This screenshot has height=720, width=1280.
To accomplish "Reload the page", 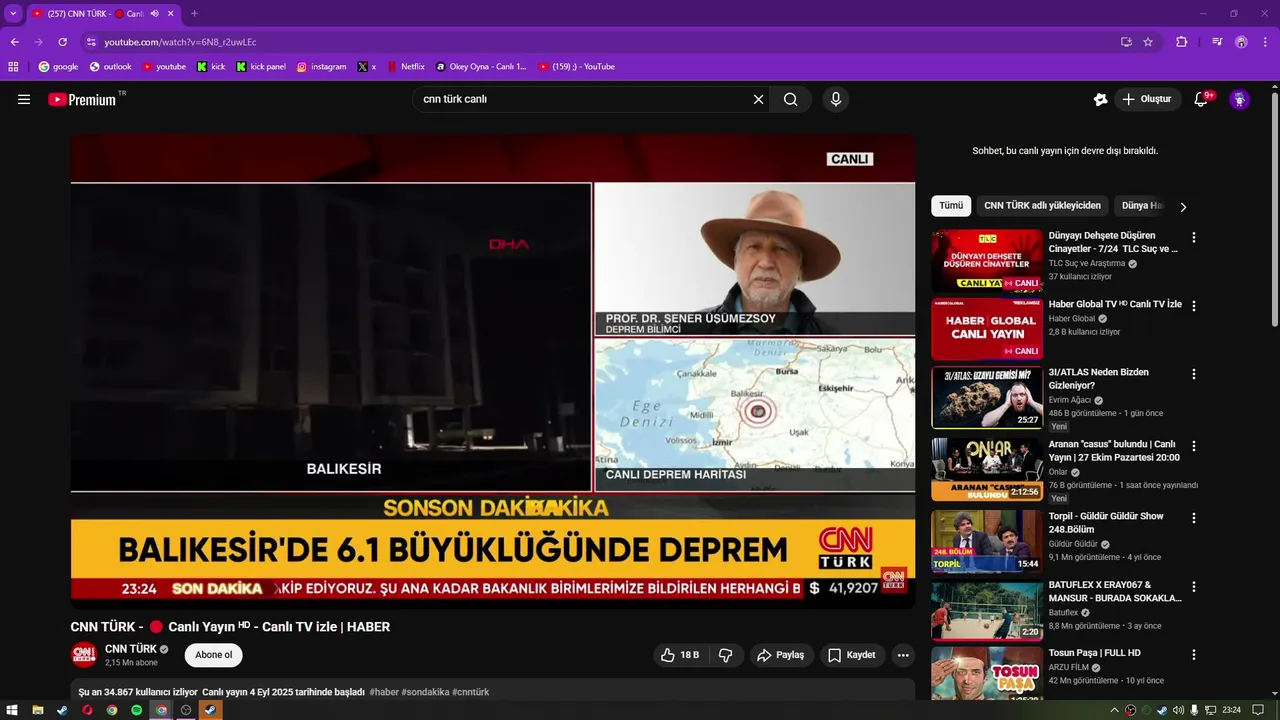I will point(62,42).
